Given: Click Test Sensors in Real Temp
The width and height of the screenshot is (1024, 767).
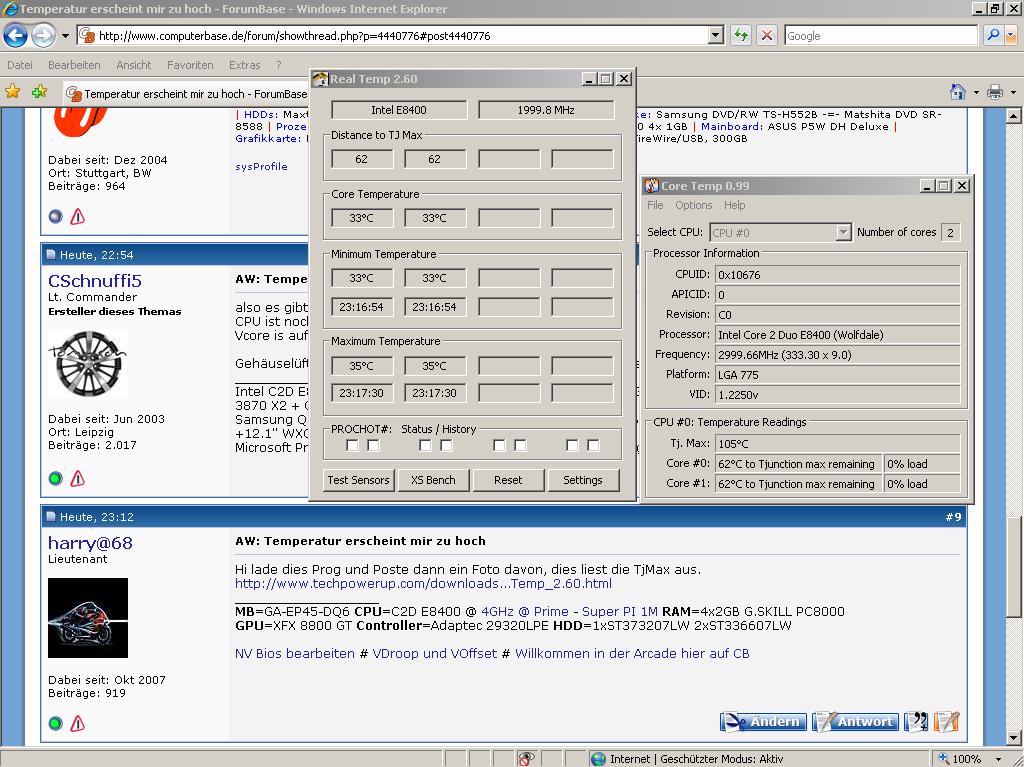Looking at the screenshot, I should [x=358, y=480].
